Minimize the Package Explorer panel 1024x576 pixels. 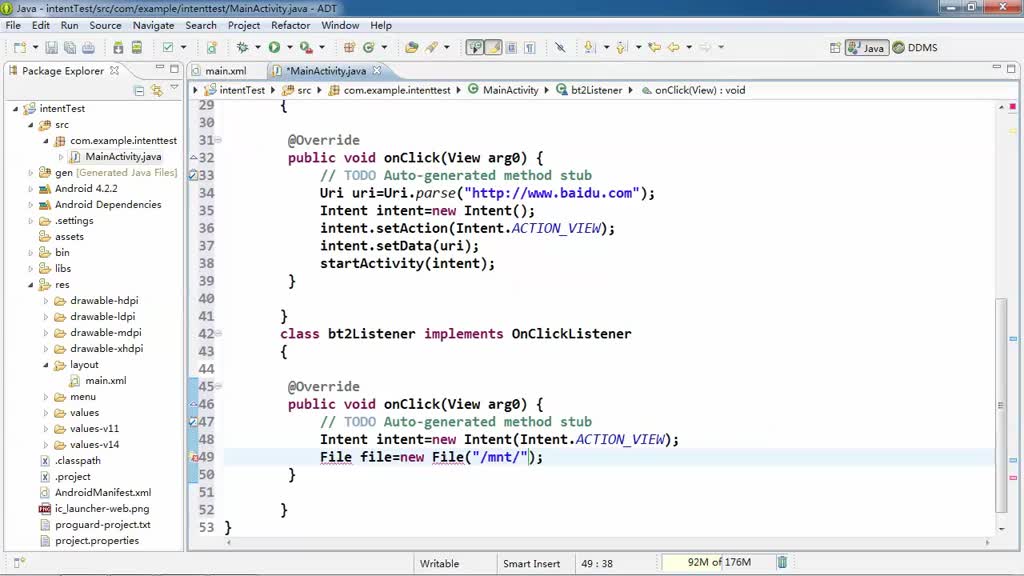159,67
